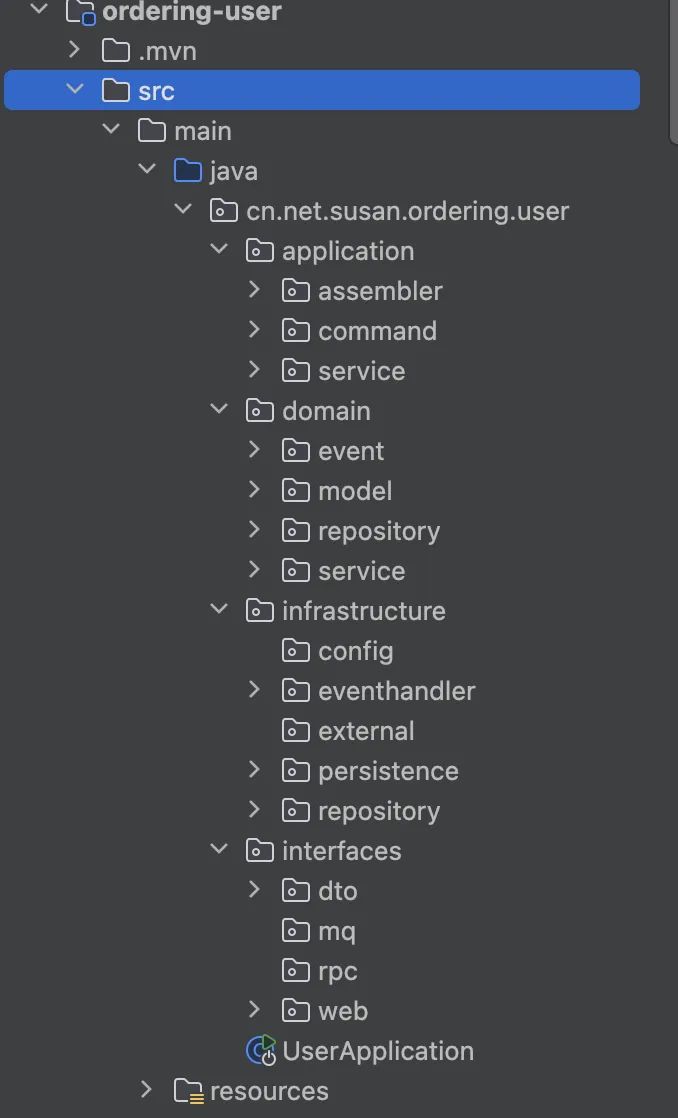Select the config package
This screenshot has height=1118, width=678.
click(x=355, y=651)
